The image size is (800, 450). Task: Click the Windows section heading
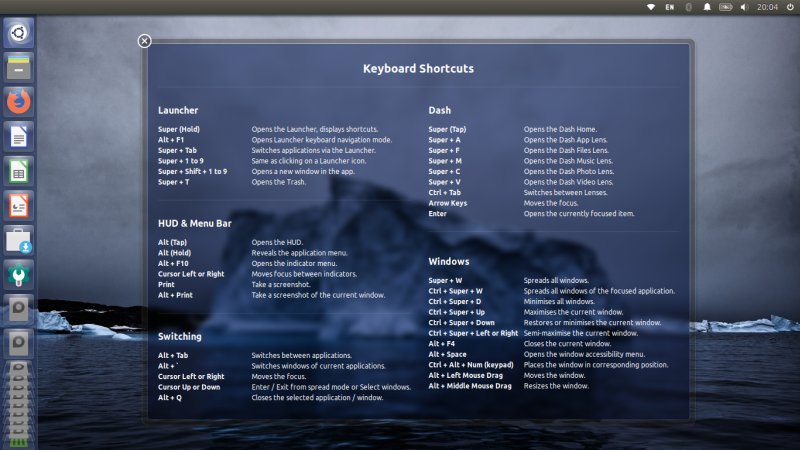(x=449, y=261)
